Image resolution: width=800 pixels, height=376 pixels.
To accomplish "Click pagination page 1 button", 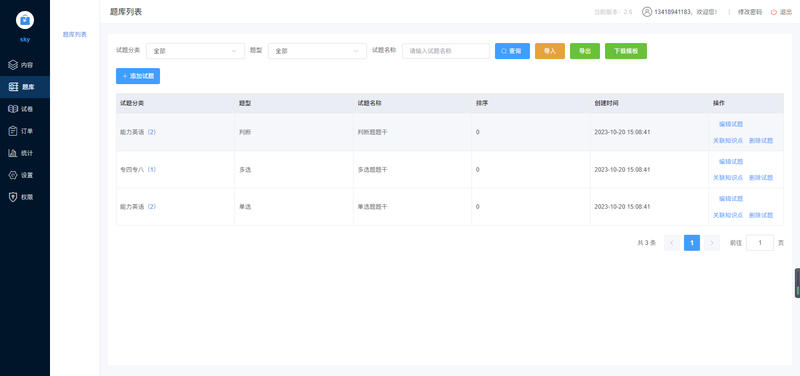I will pyautogui.click(x=692, y=243).
